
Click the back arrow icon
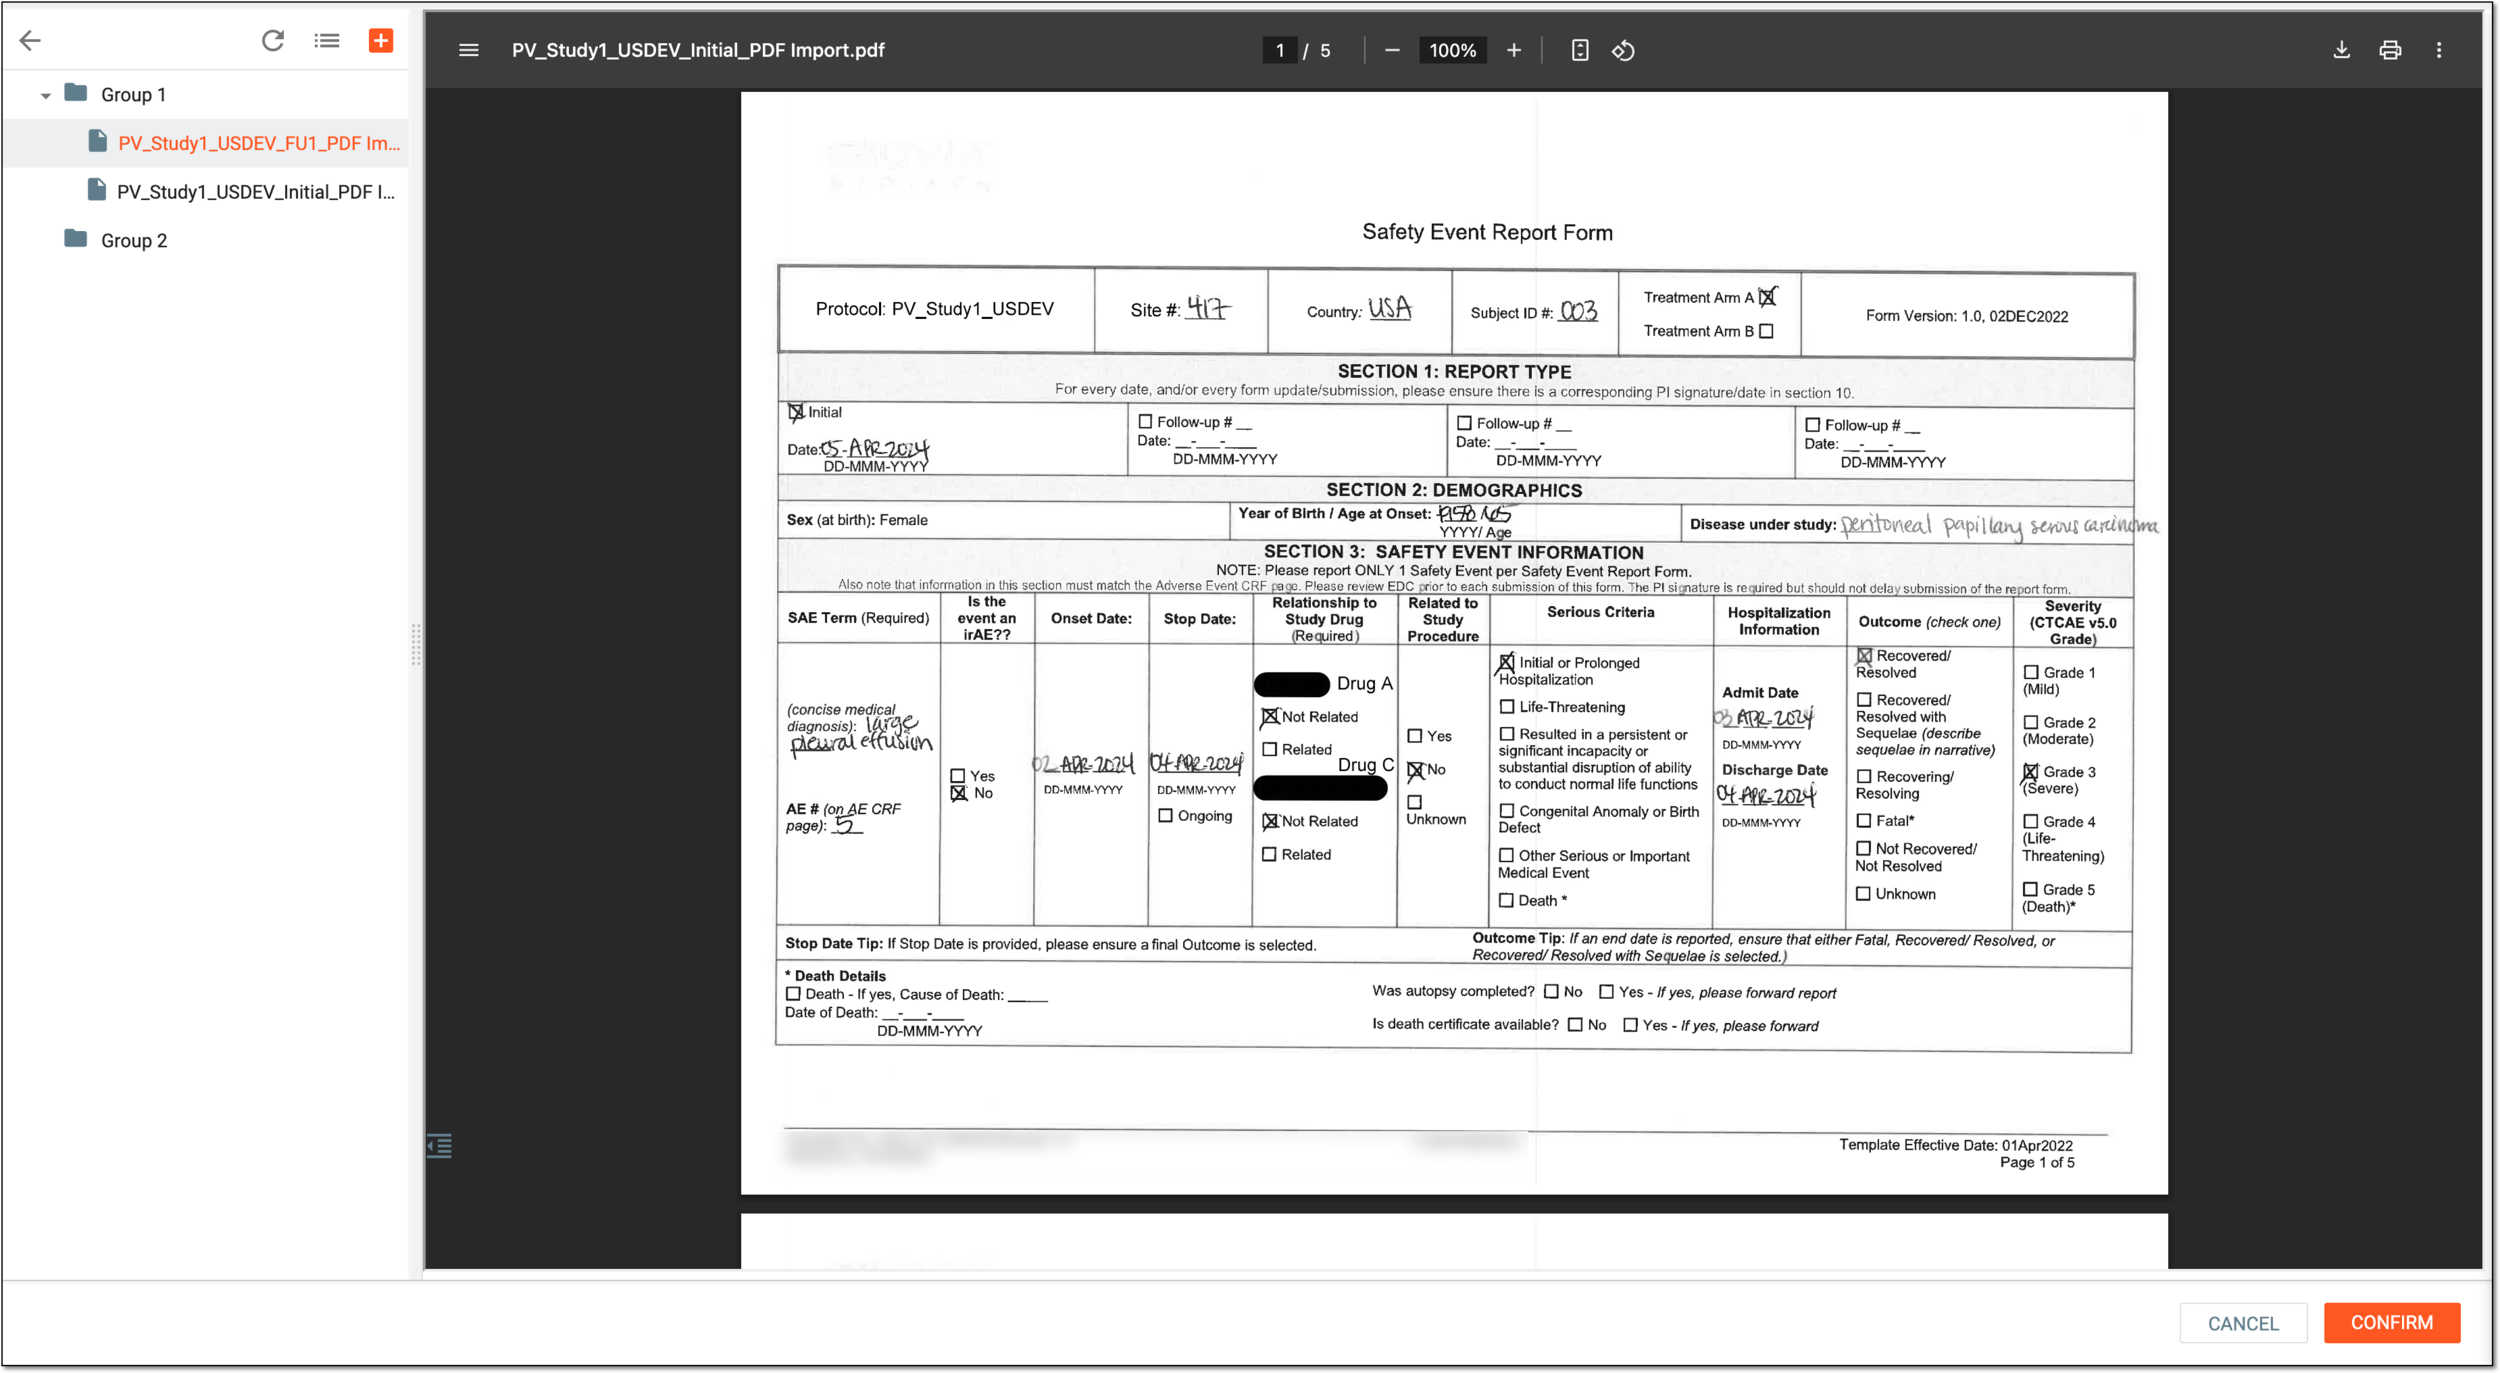pyautogui.click(x=30, y=40)
